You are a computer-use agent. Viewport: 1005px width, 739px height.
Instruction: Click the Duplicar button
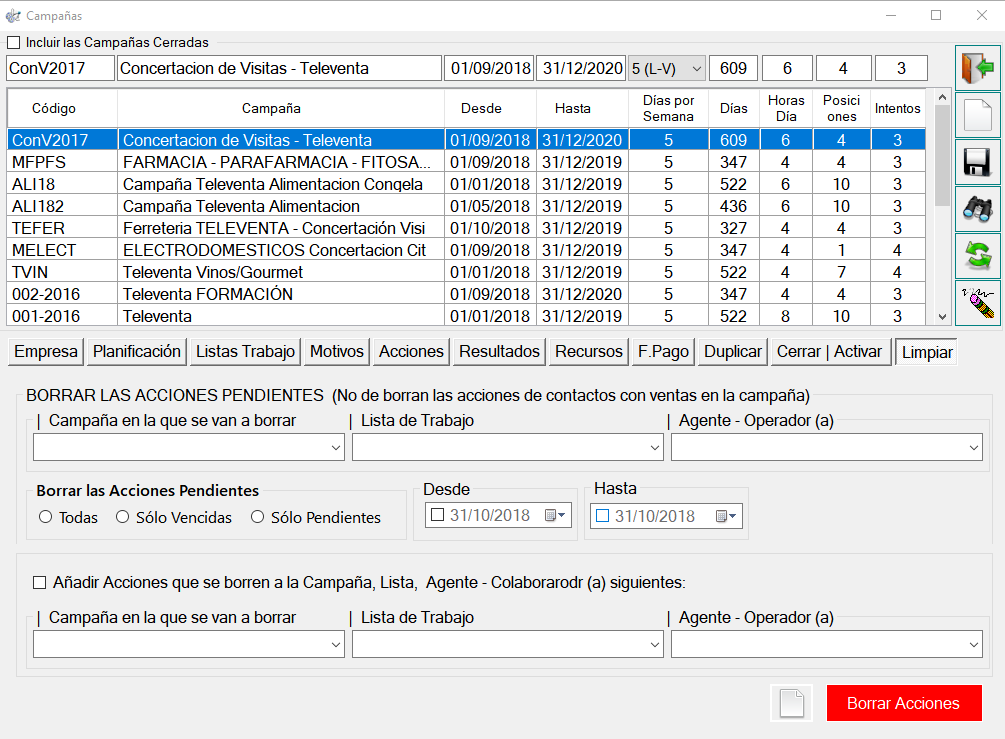tap(733, 352)
